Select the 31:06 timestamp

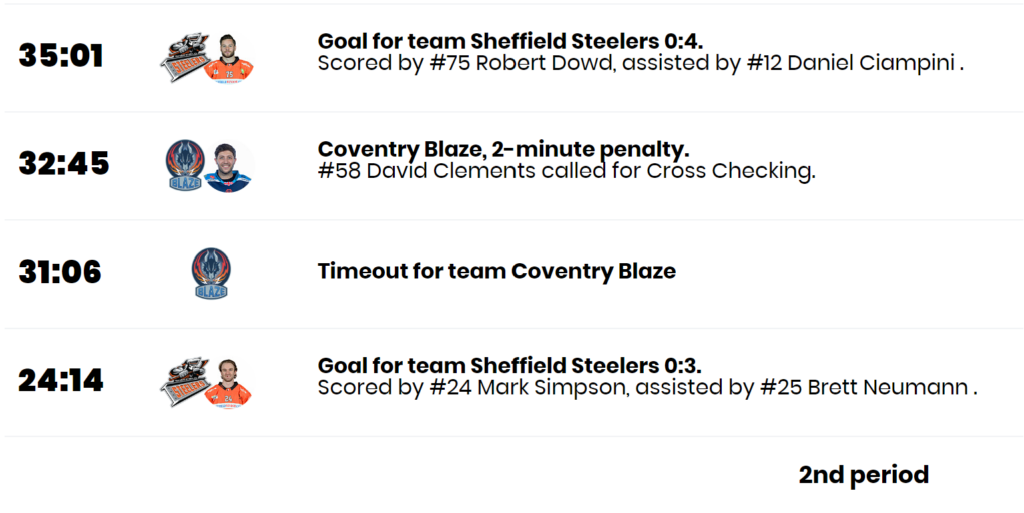60,272
